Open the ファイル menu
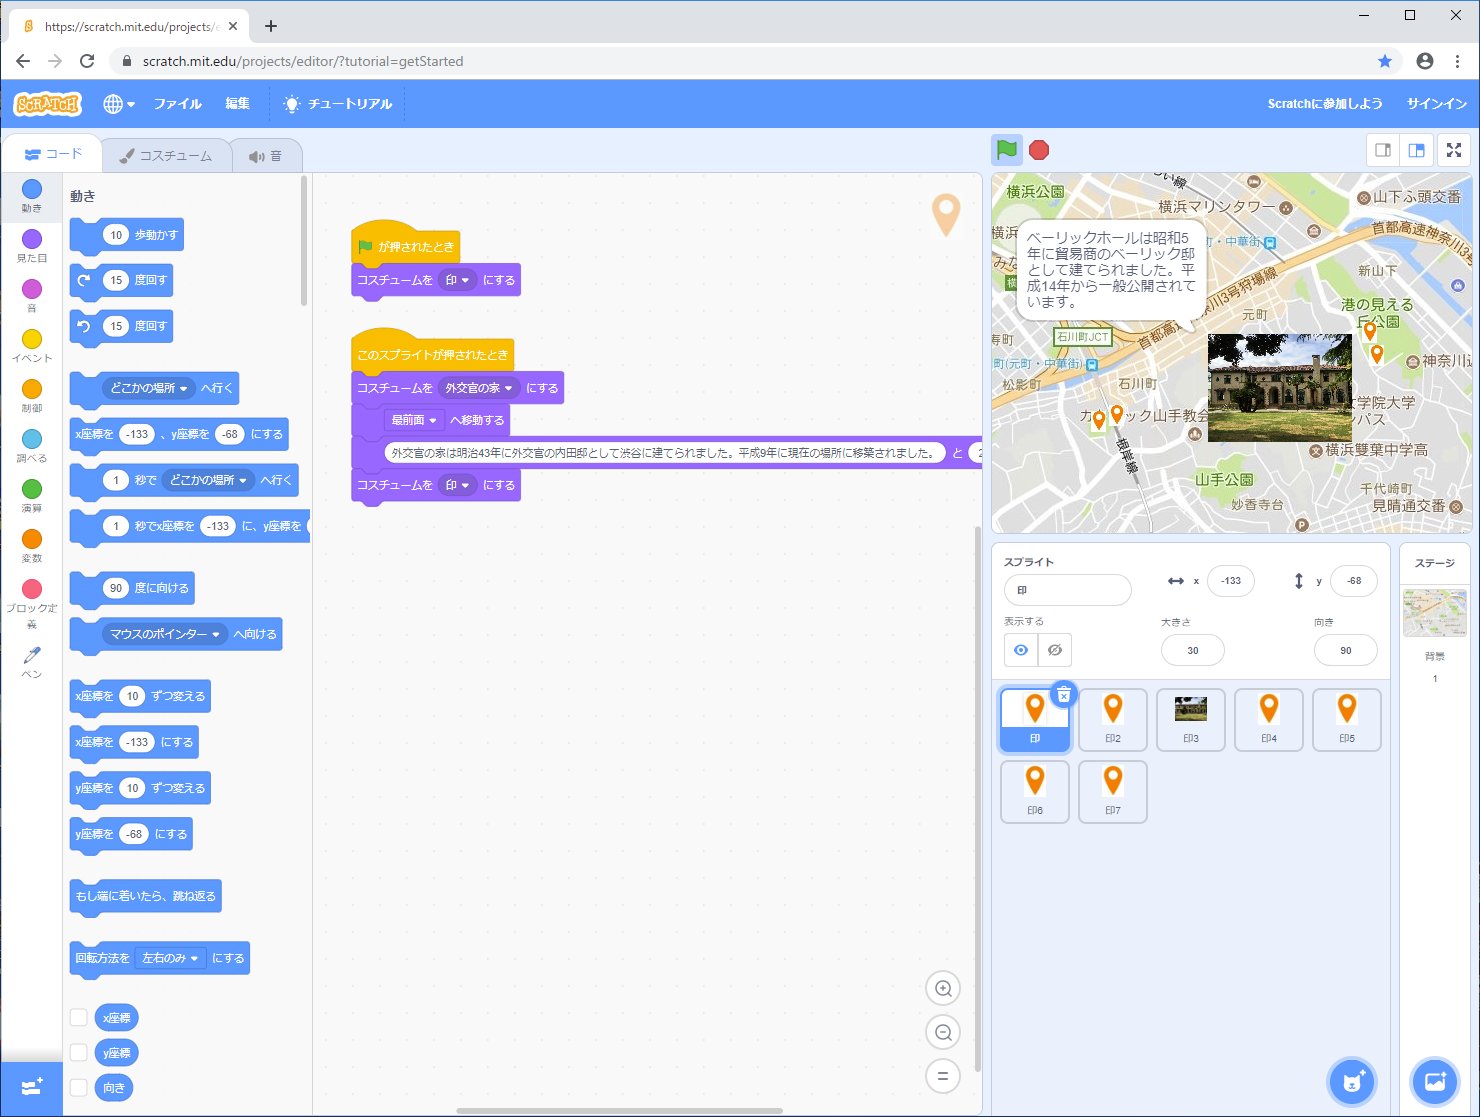Screen dimensions: 1480x1117 pos(177,104)
